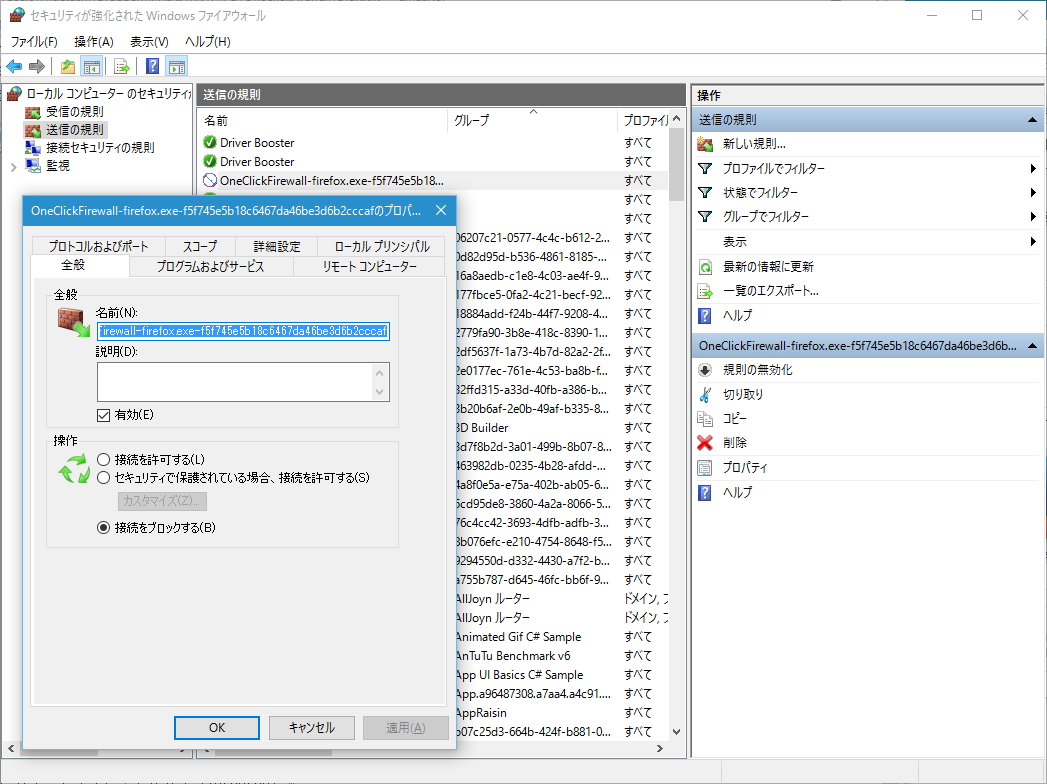
Task: Toggle the Action pane toolbar icon
Action: (x=177, y=66)
